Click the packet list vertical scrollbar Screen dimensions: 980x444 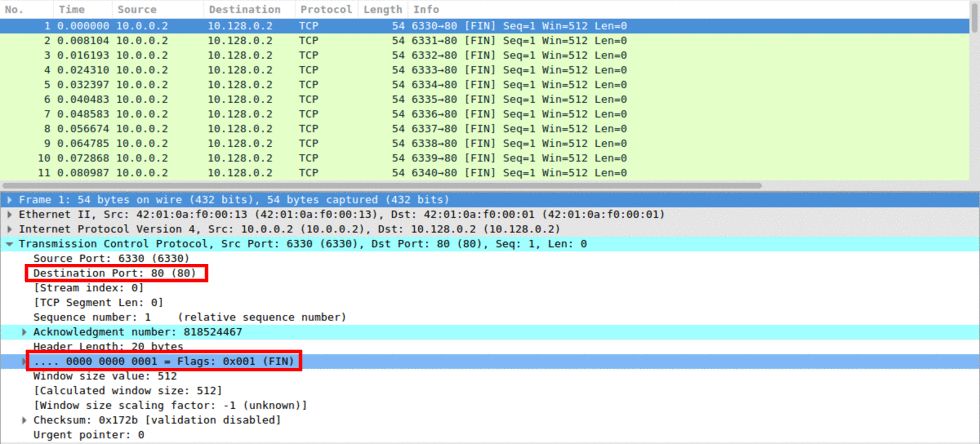pyautogui.click(x=976, y=18)
